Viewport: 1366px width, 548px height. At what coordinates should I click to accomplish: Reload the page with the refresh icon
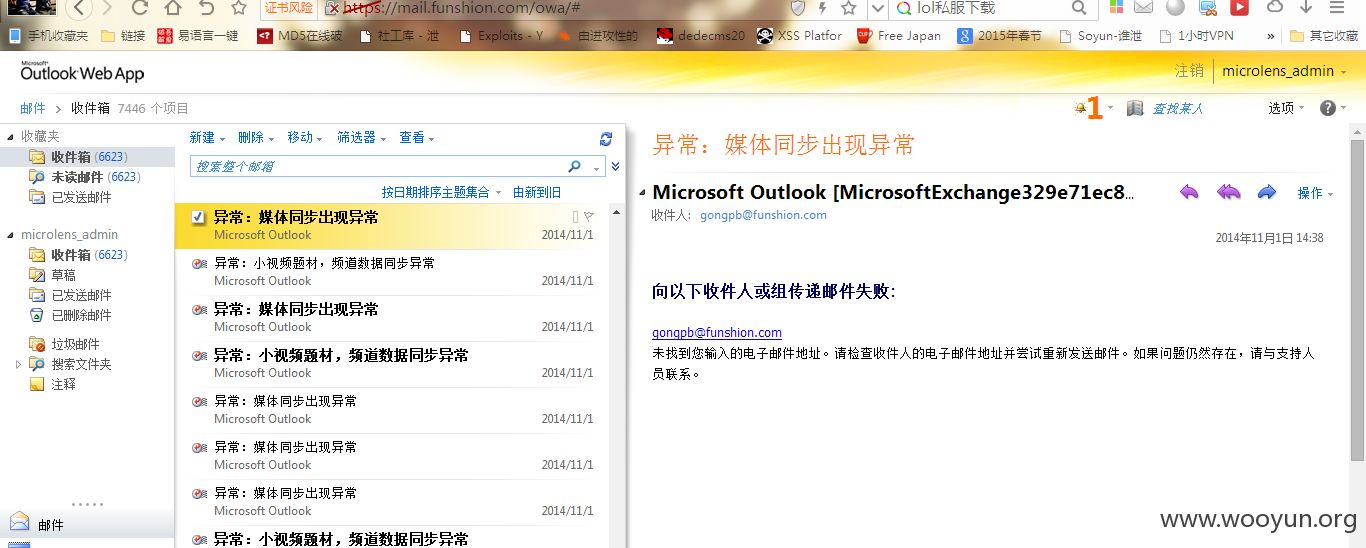tap(139, 9)
